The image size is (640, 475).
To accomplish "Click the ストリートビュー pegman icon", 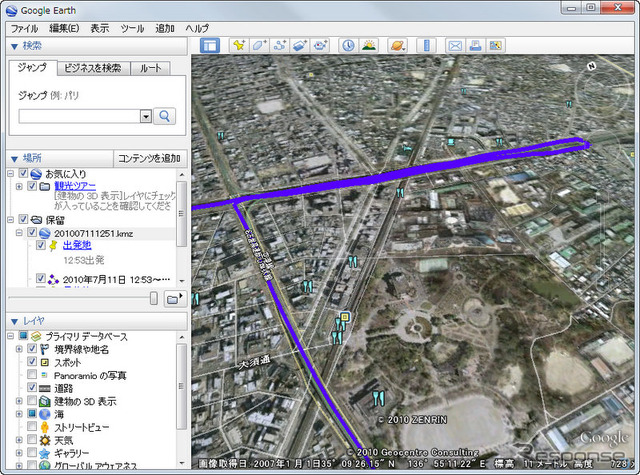I will click(x=44, y=427).
